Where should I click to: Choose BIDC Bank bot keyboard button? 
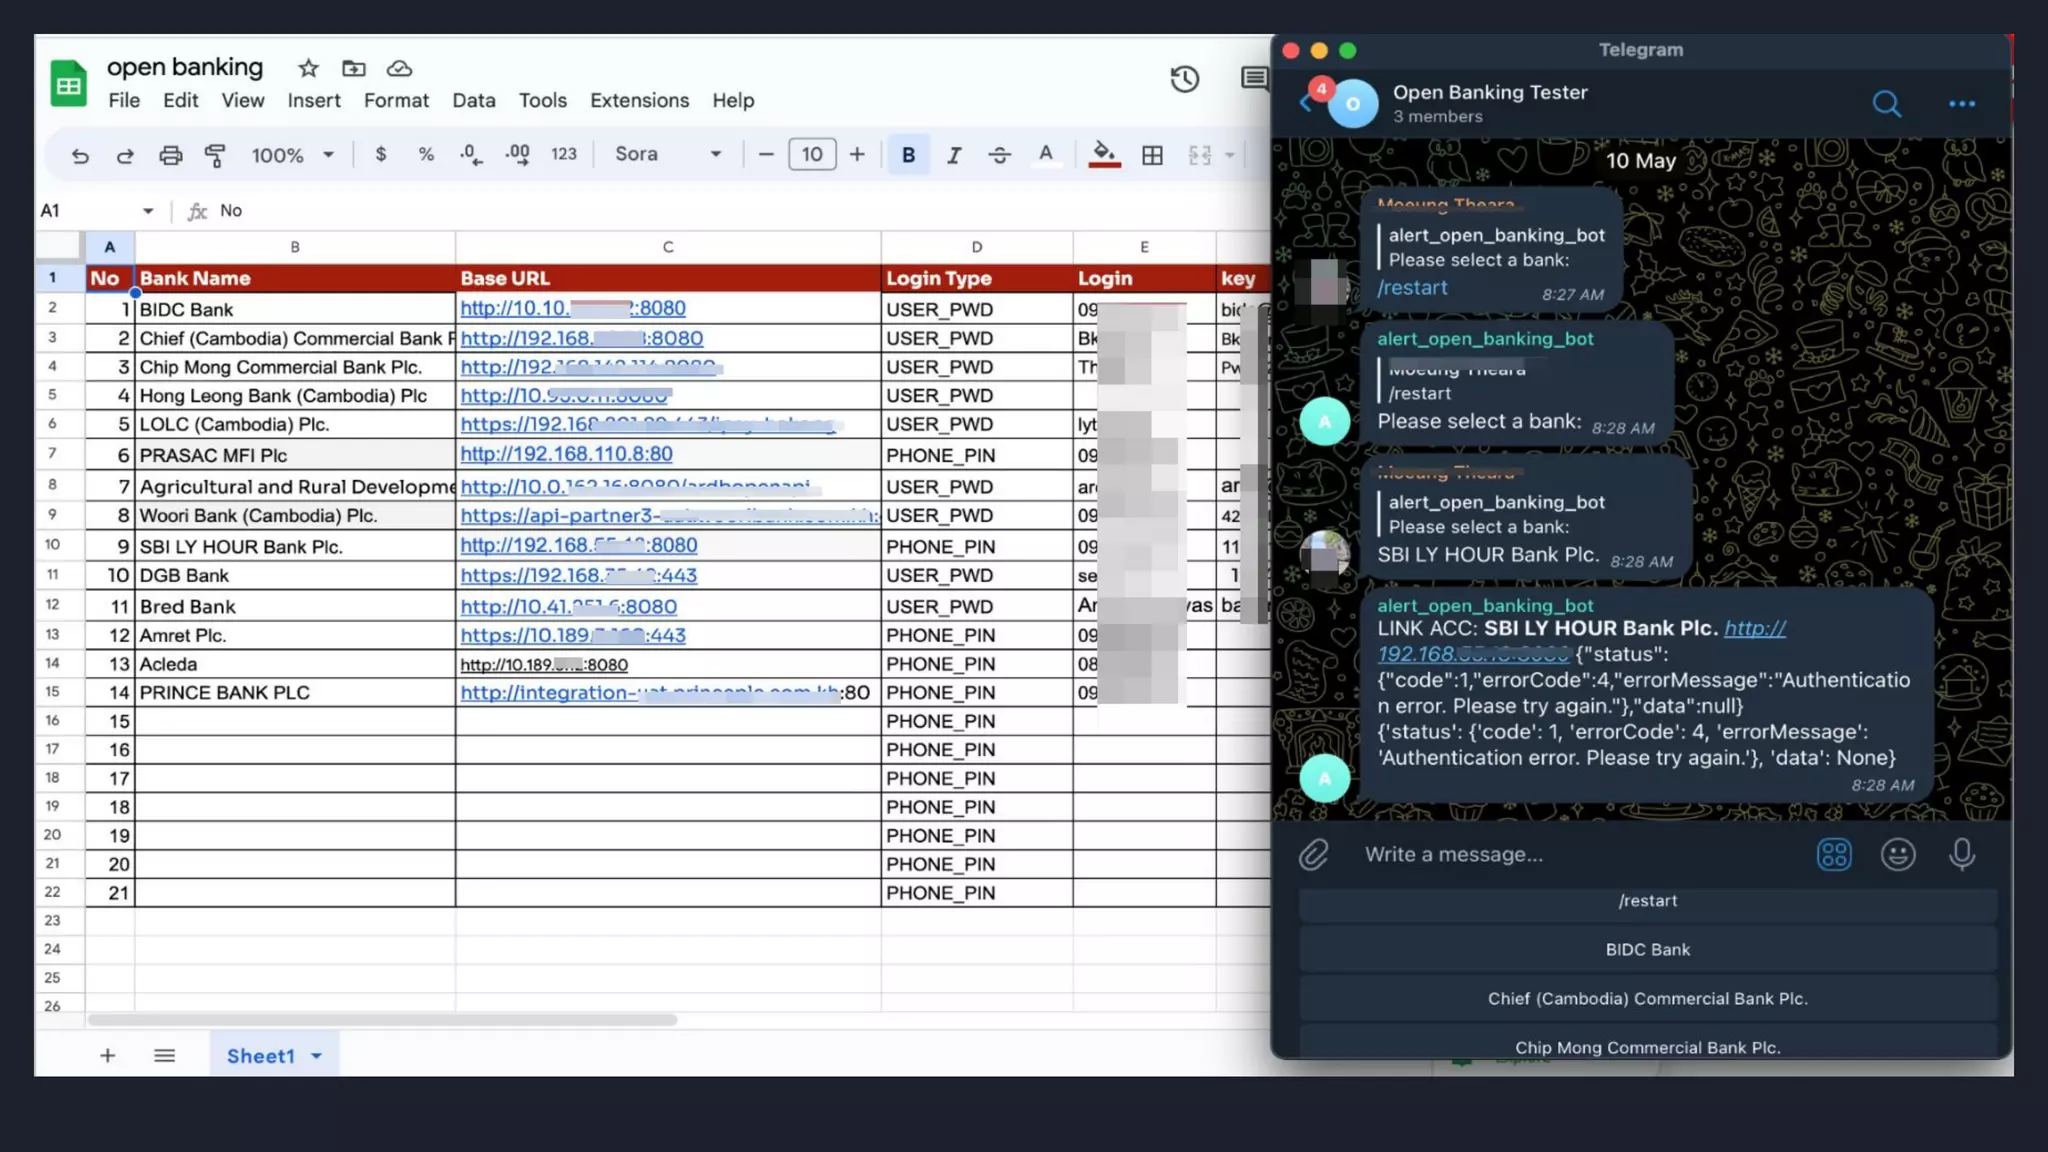[1648, 950]
